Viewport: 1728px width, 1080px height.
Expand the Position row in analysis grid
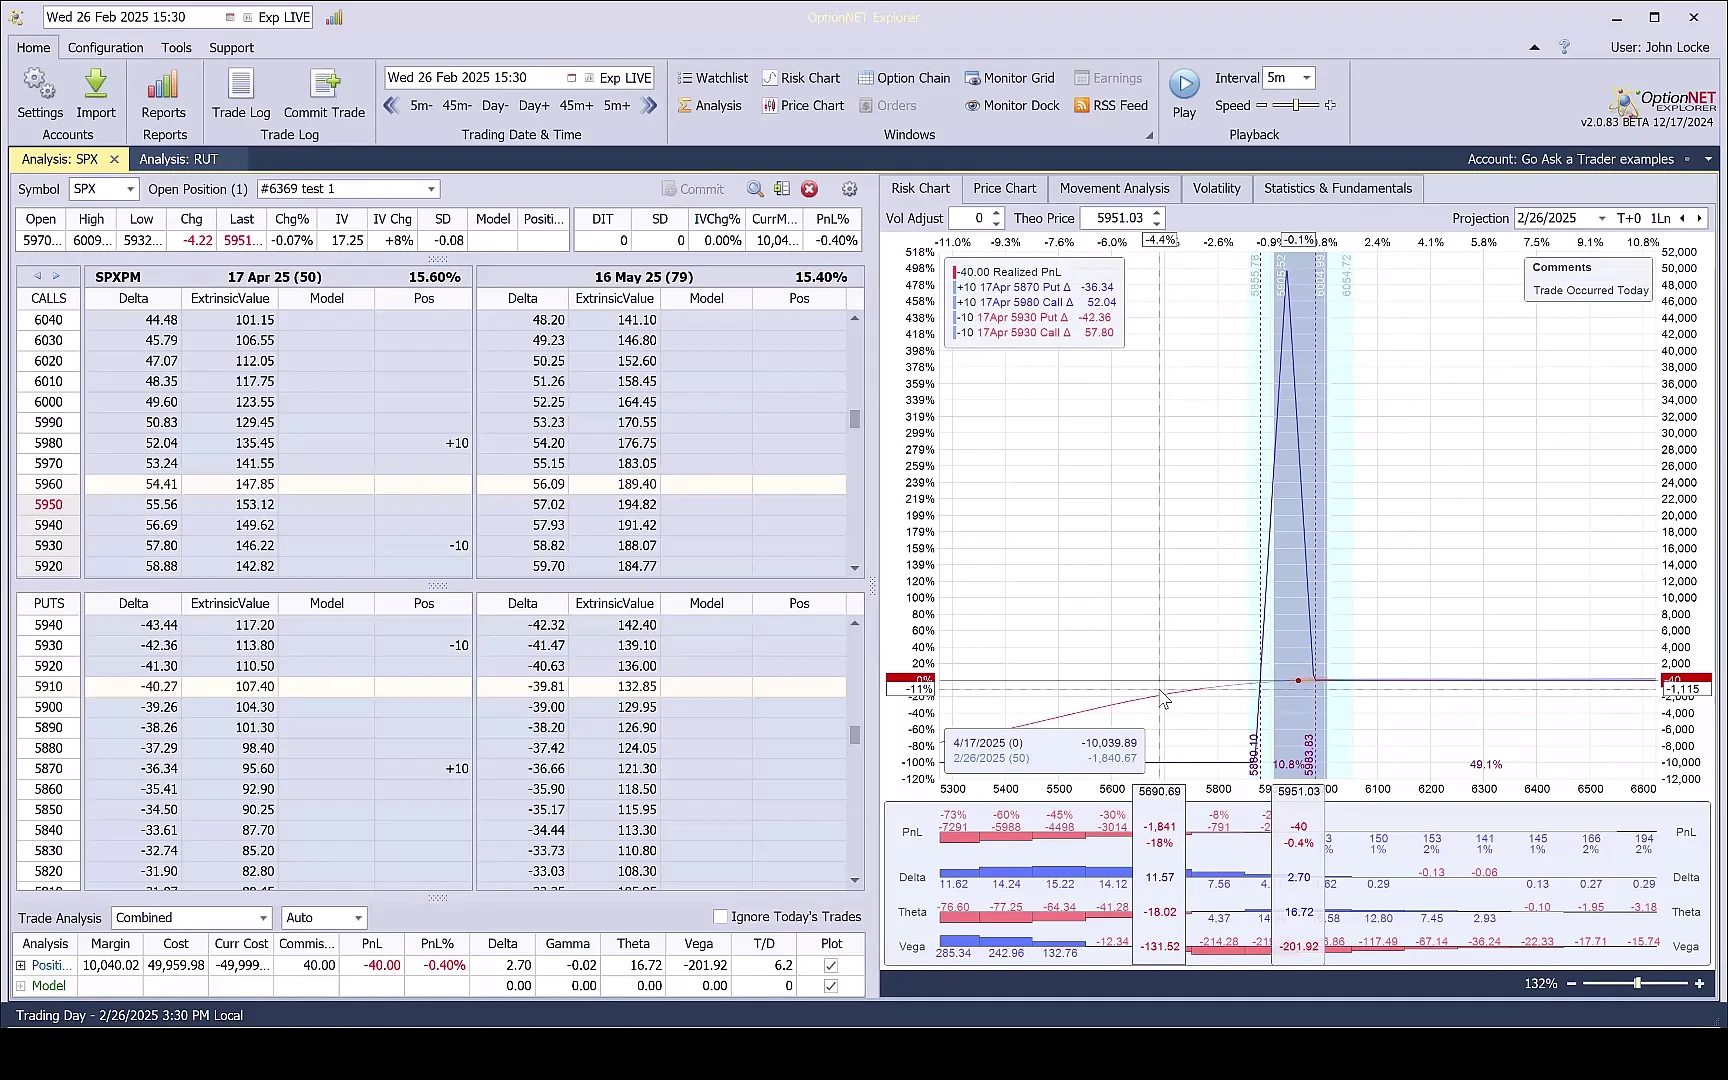[21, 966]
